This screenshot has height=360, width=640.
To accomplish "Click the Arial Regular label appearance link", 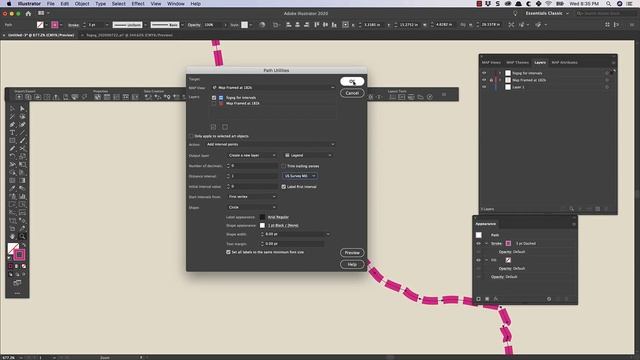I will pyautogui.click(x=278, y=217).
